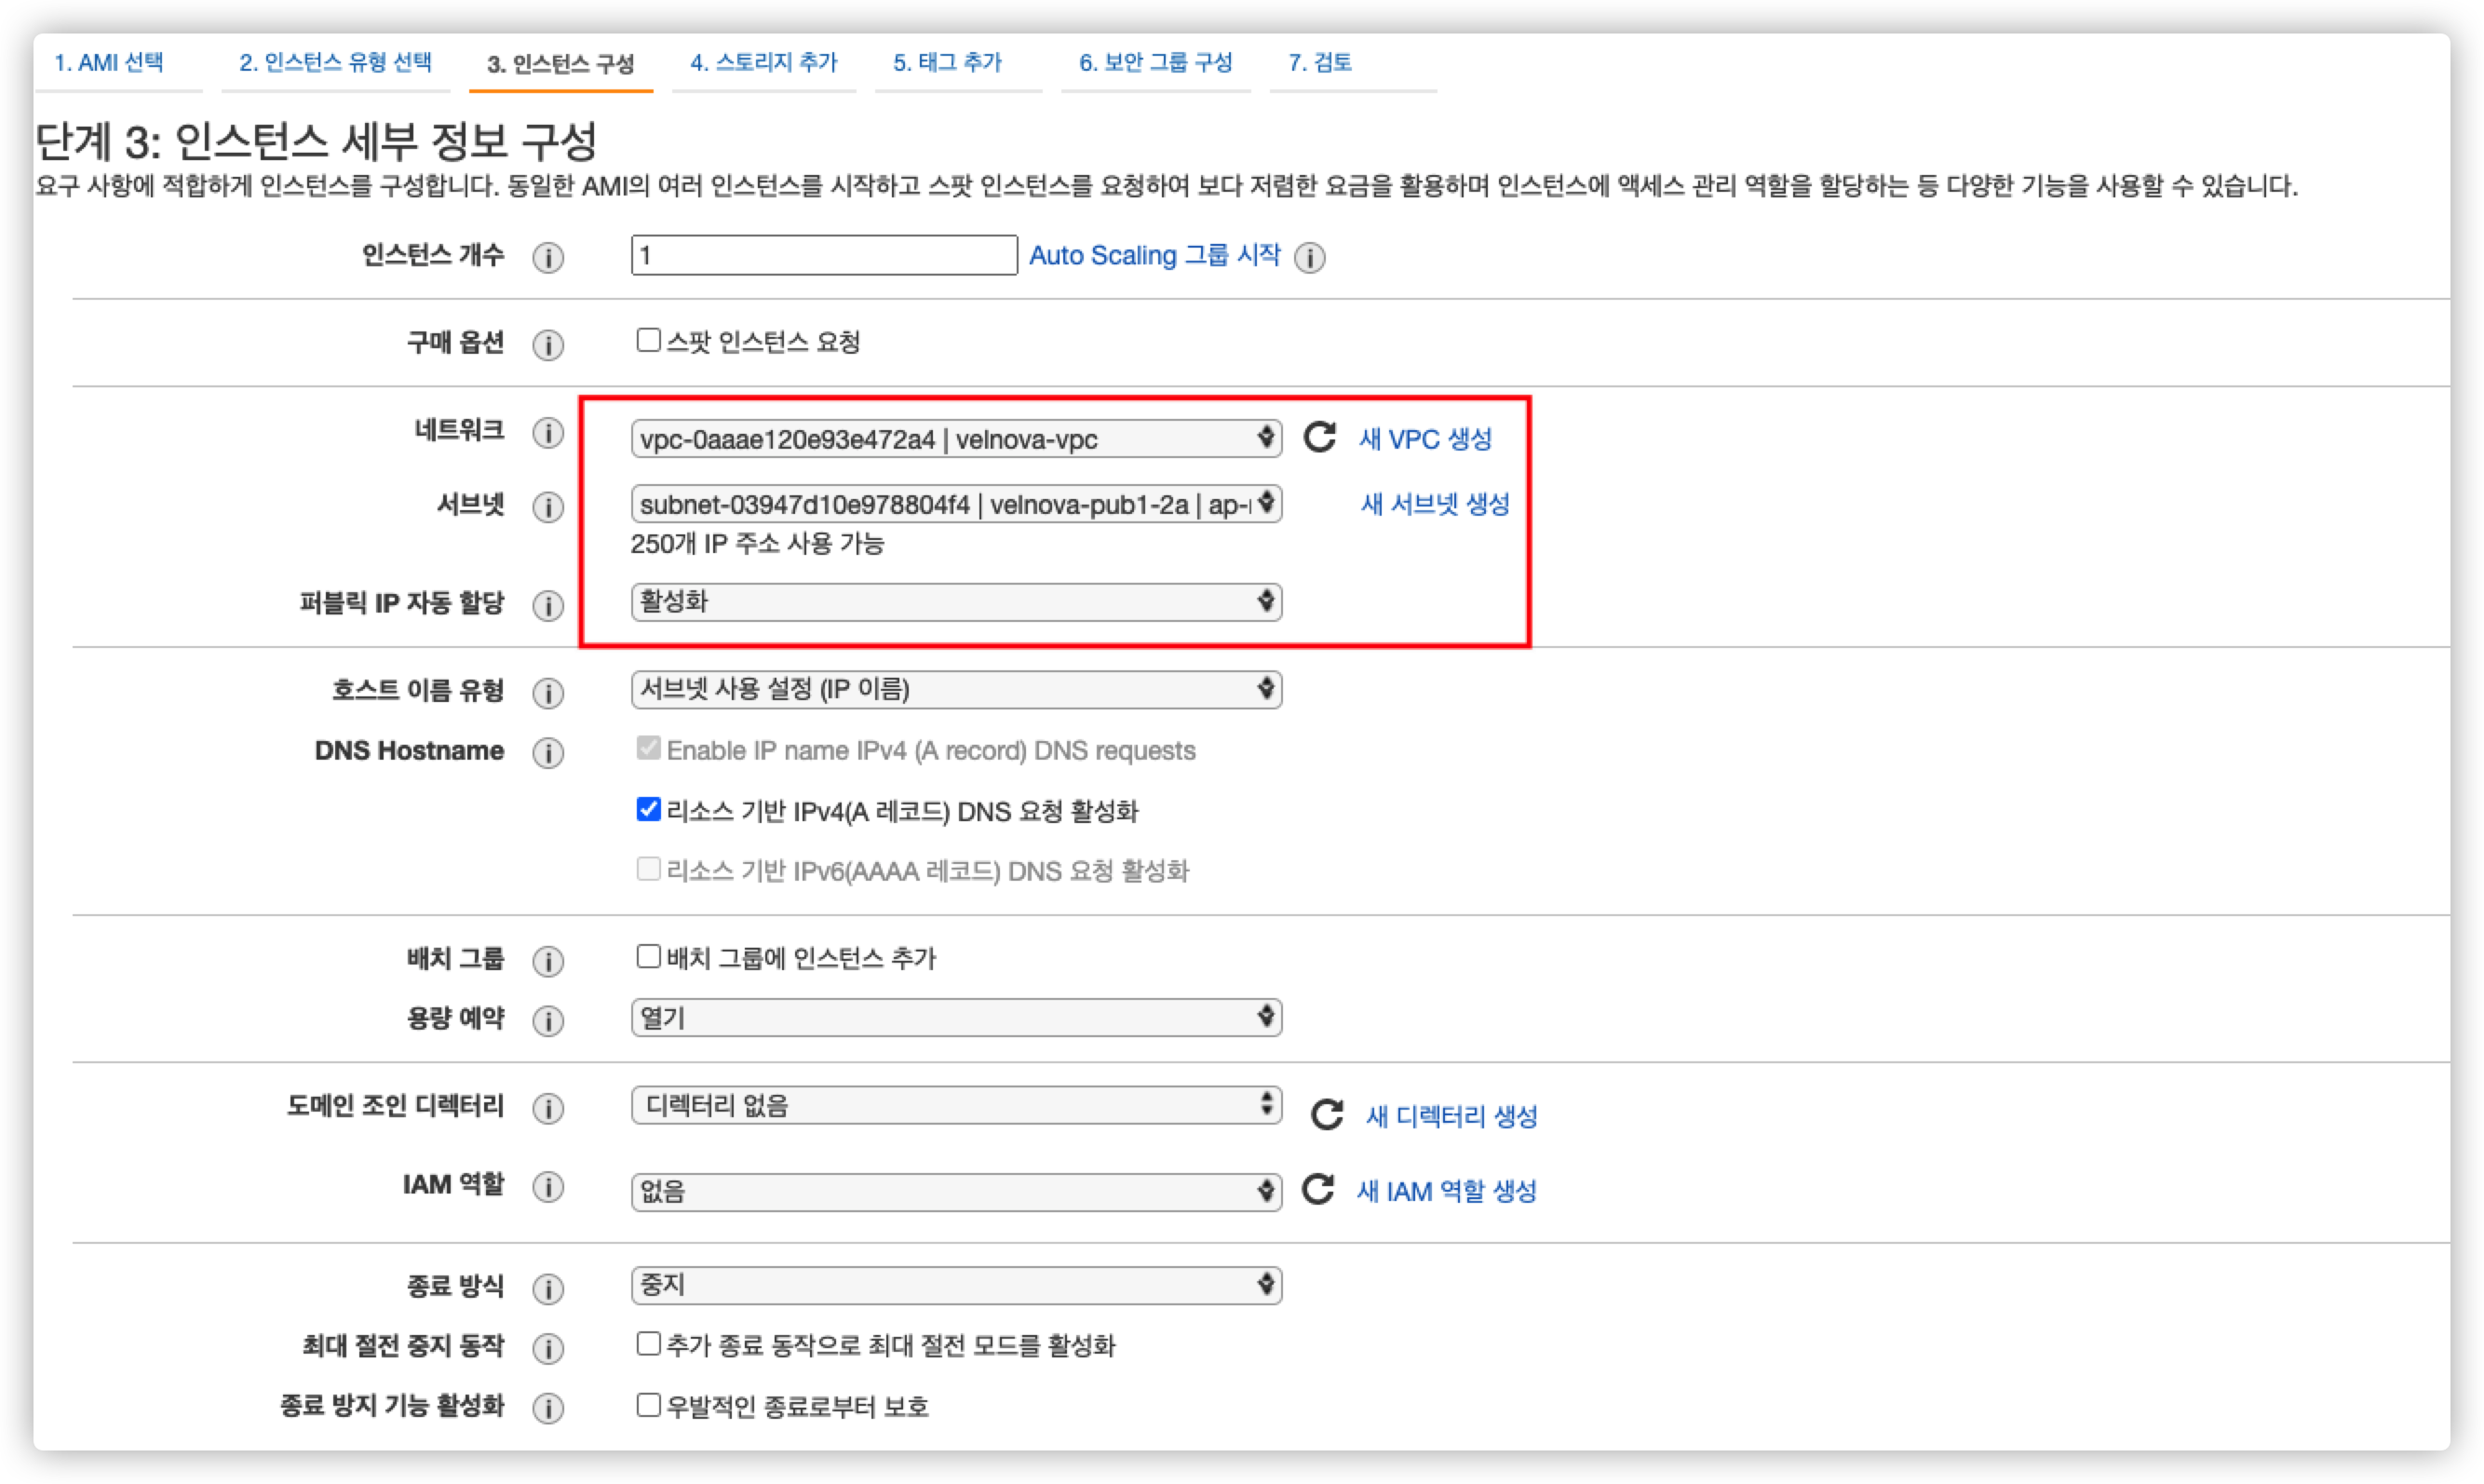Viewport: 2484px width, 1484px height.
Task: Click info icon next to 종료 방식
Action: point(548,1288)
